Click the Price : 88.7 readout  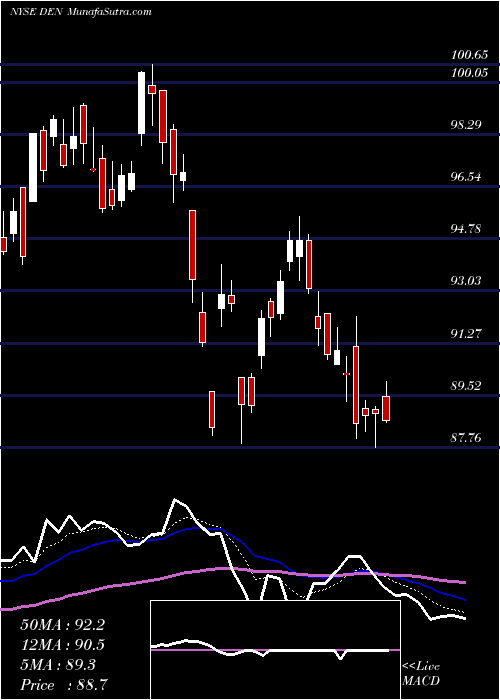(x=64, y=685)
